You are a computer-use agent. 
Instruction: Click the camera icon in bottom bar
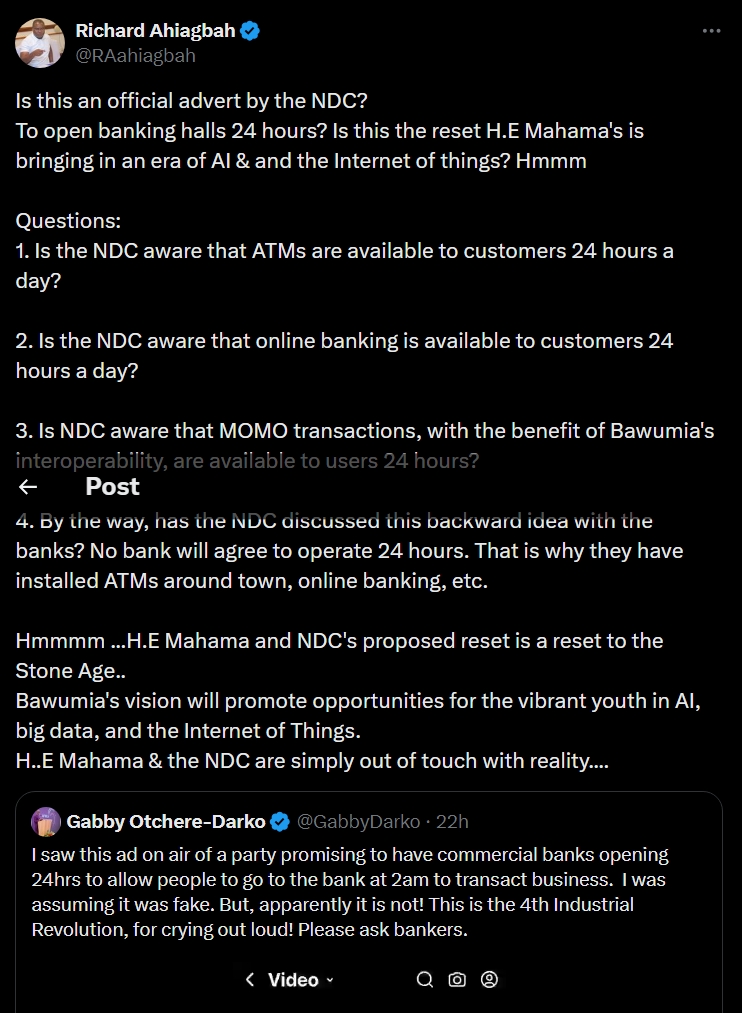click(457, 979)
